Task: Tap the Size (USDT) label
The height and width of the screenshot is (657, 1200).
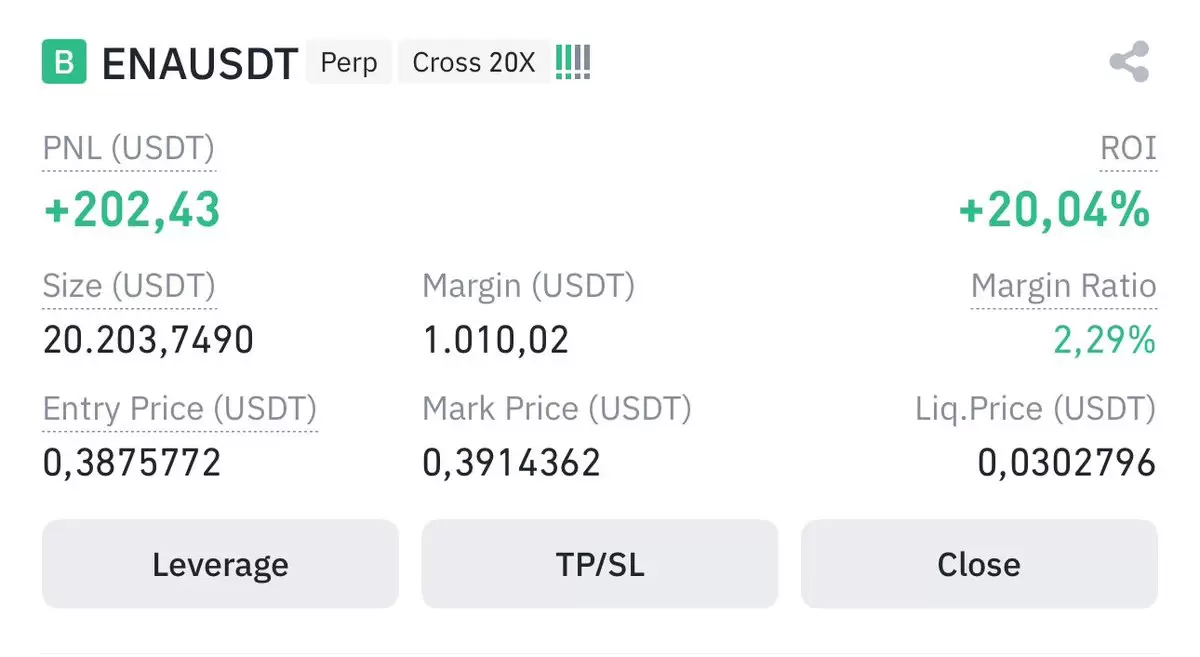Action: (129, 287)
